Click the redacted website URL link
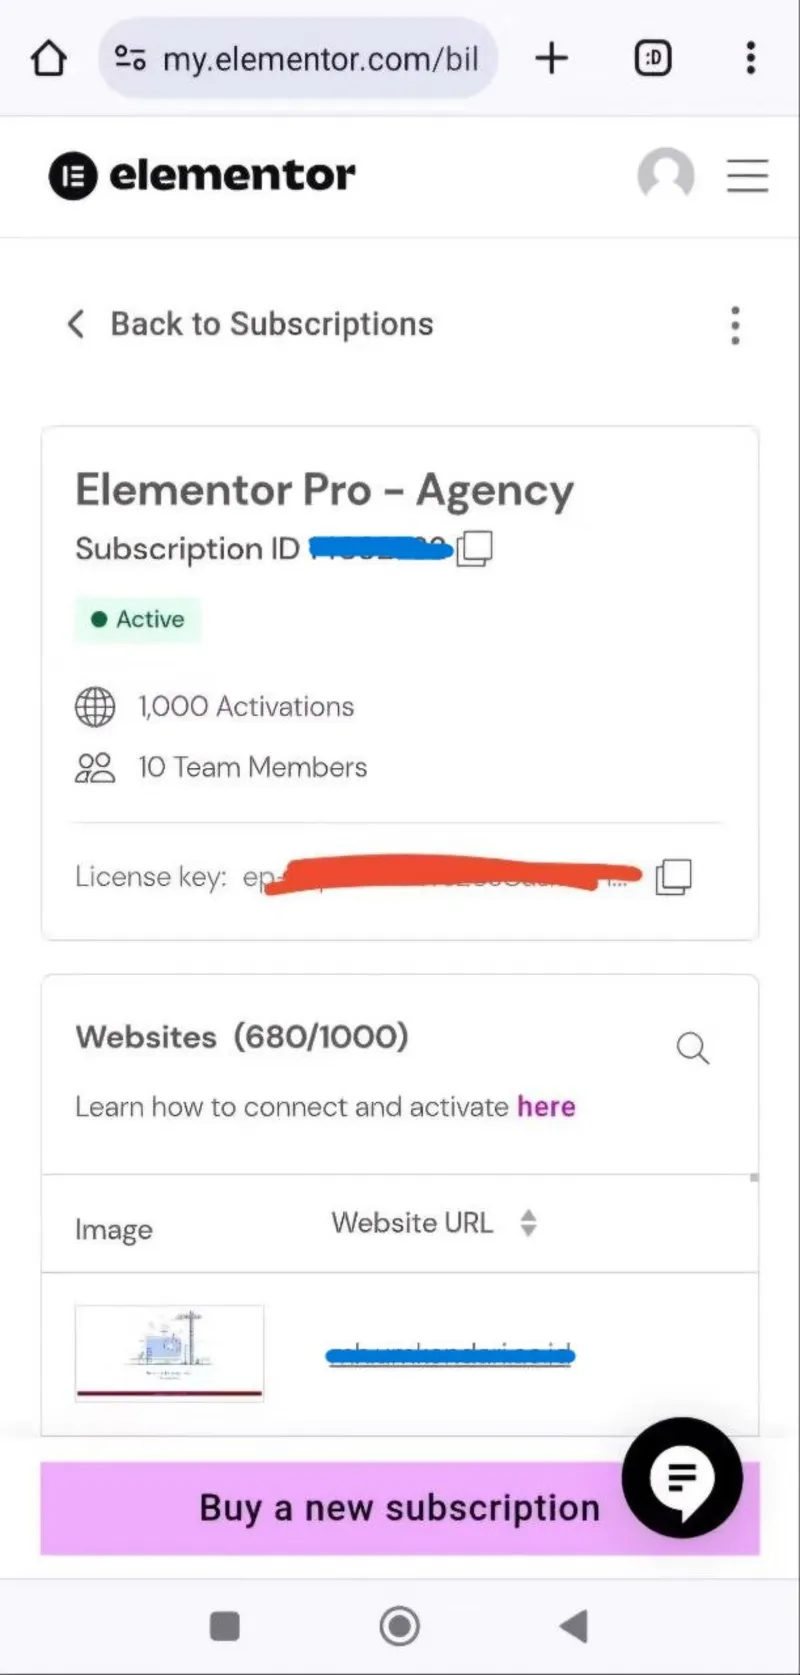This screenshot has width=800, height=1675. tap(450, 1356)
